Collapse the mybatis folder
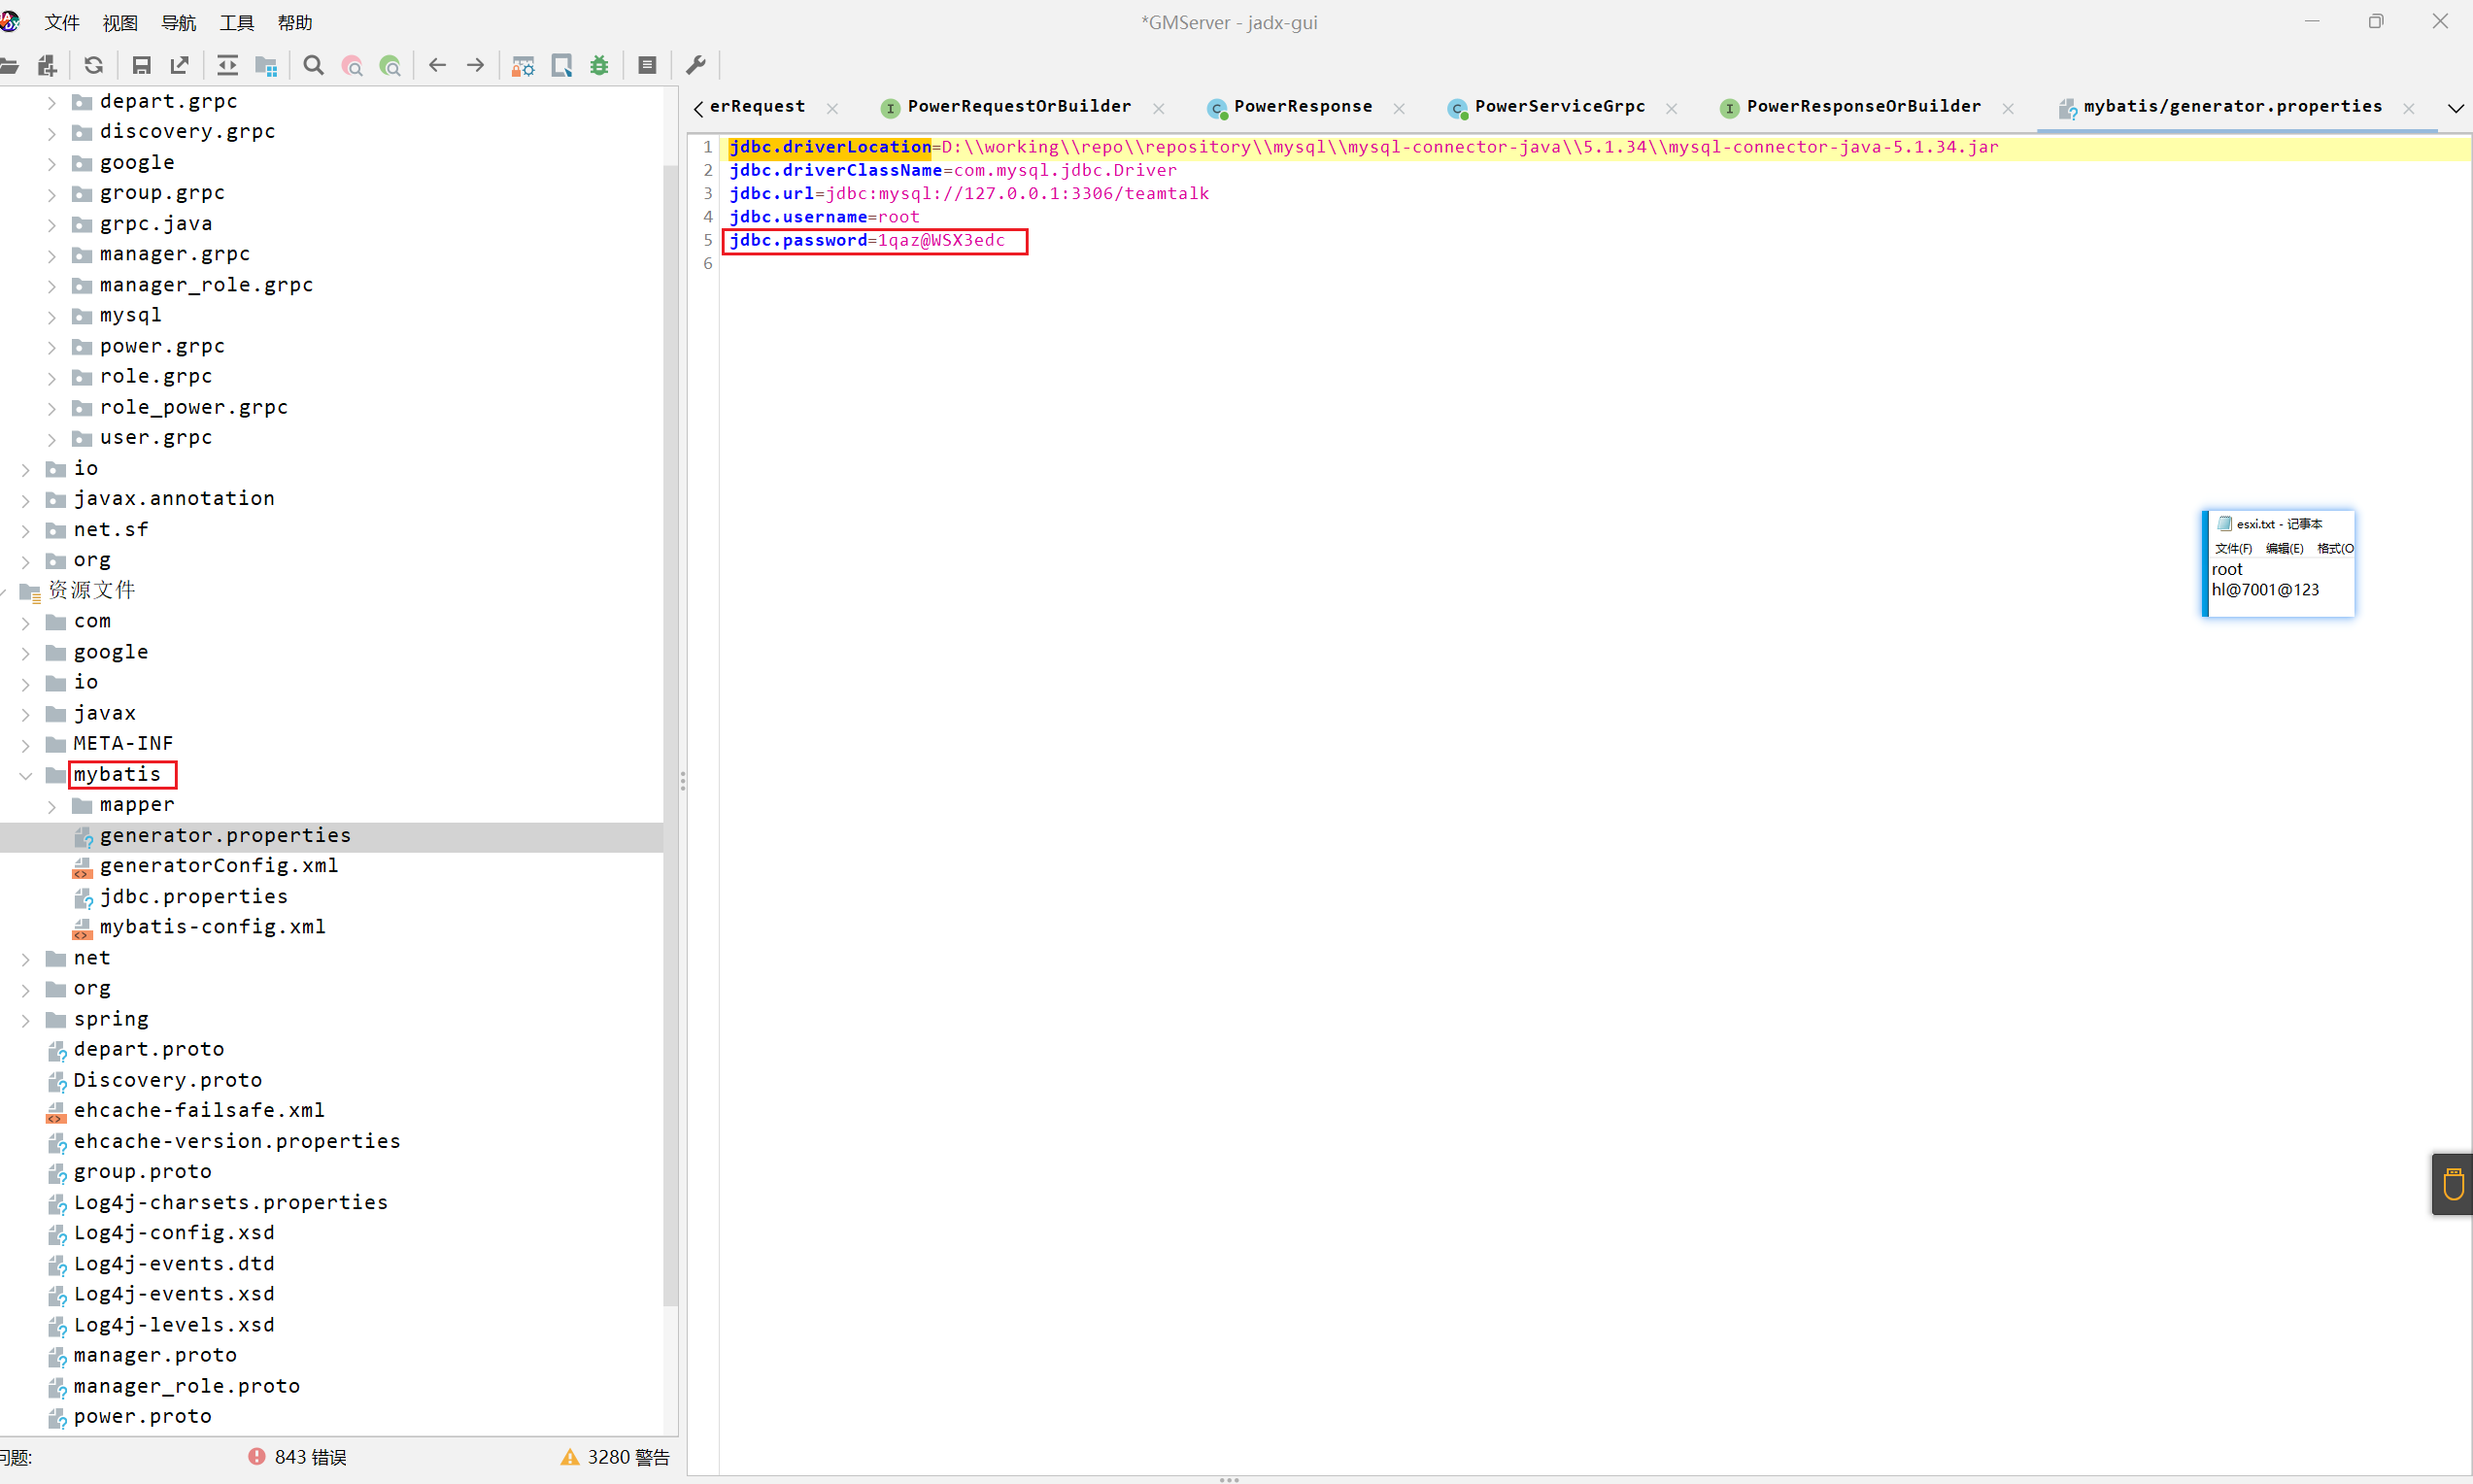 pyautogui.click(x=26, y=775)
